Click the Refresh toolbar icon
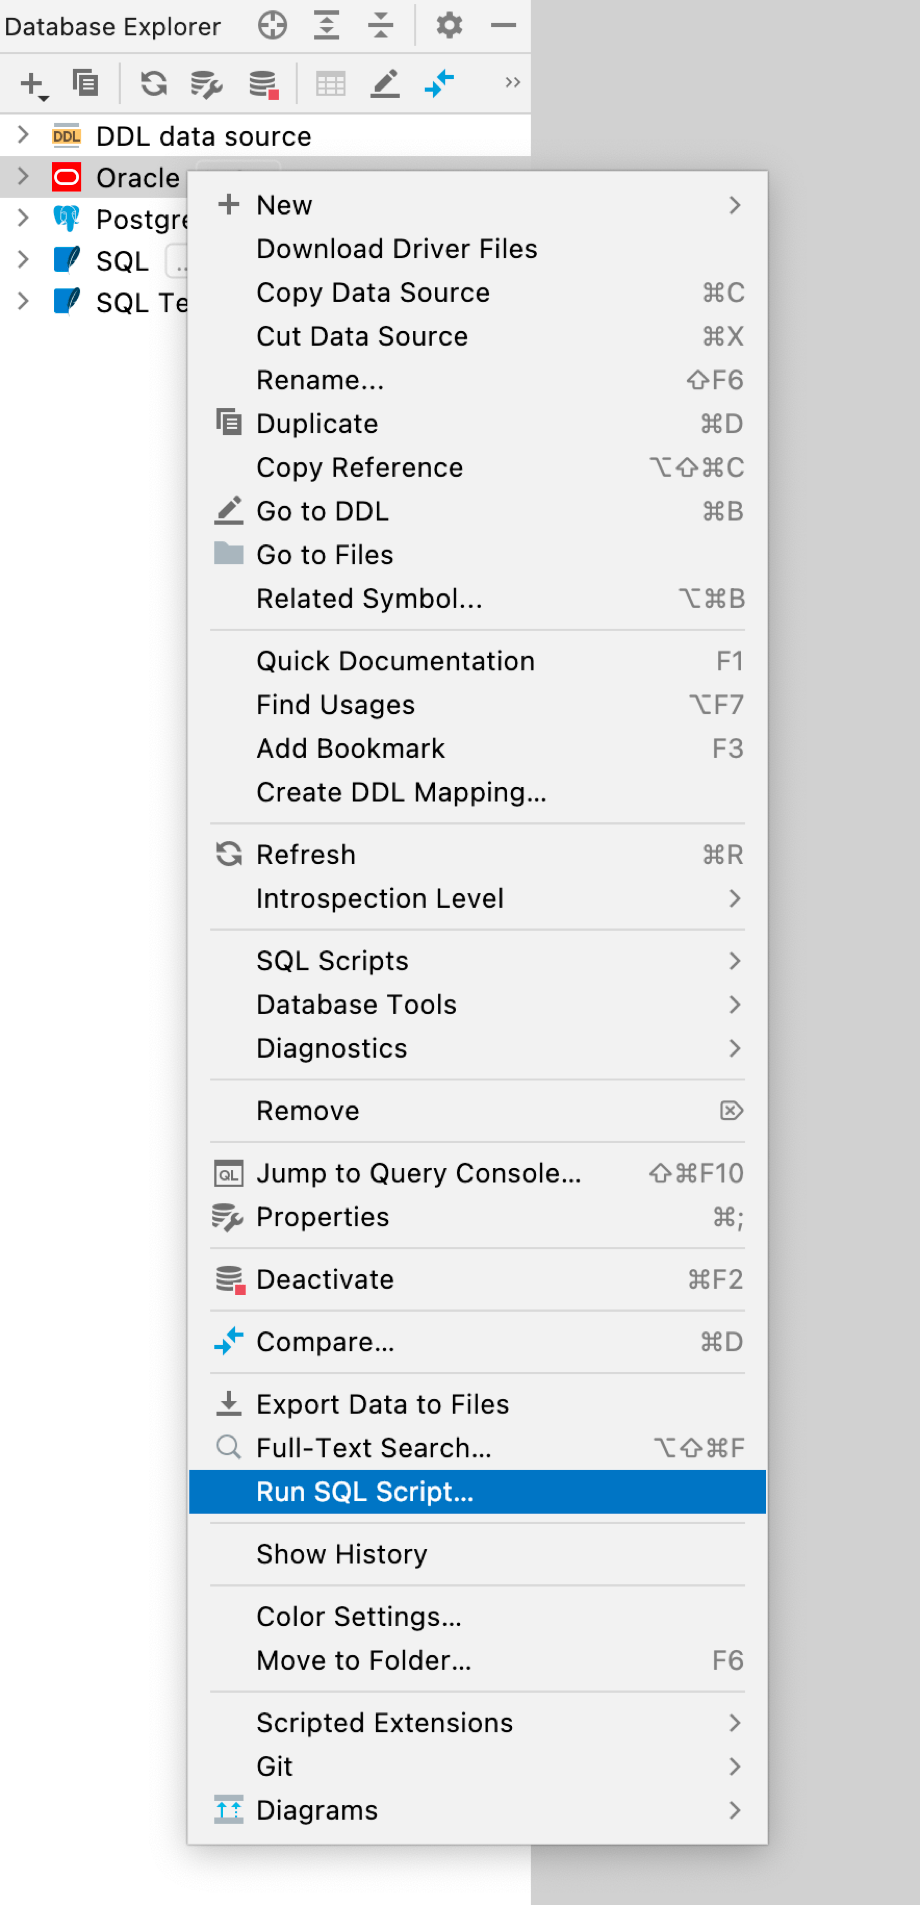This screenshot has height=1905, width=920. [x=154, y=83]
